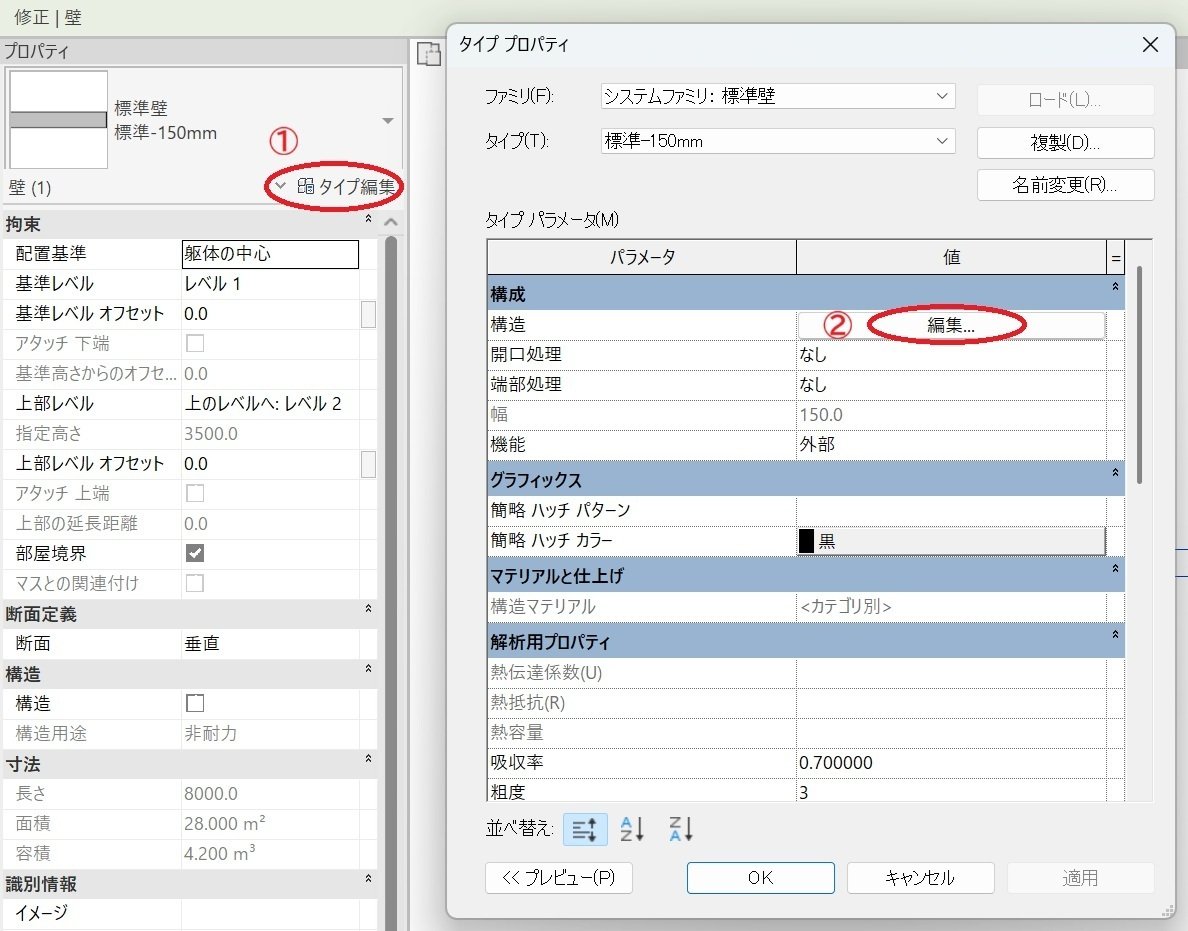Viewport: 1188px width, 931px height.
Task: Open the wall type selector dropdown arrow
Action: pyautogui.click(x=388, y=121)
